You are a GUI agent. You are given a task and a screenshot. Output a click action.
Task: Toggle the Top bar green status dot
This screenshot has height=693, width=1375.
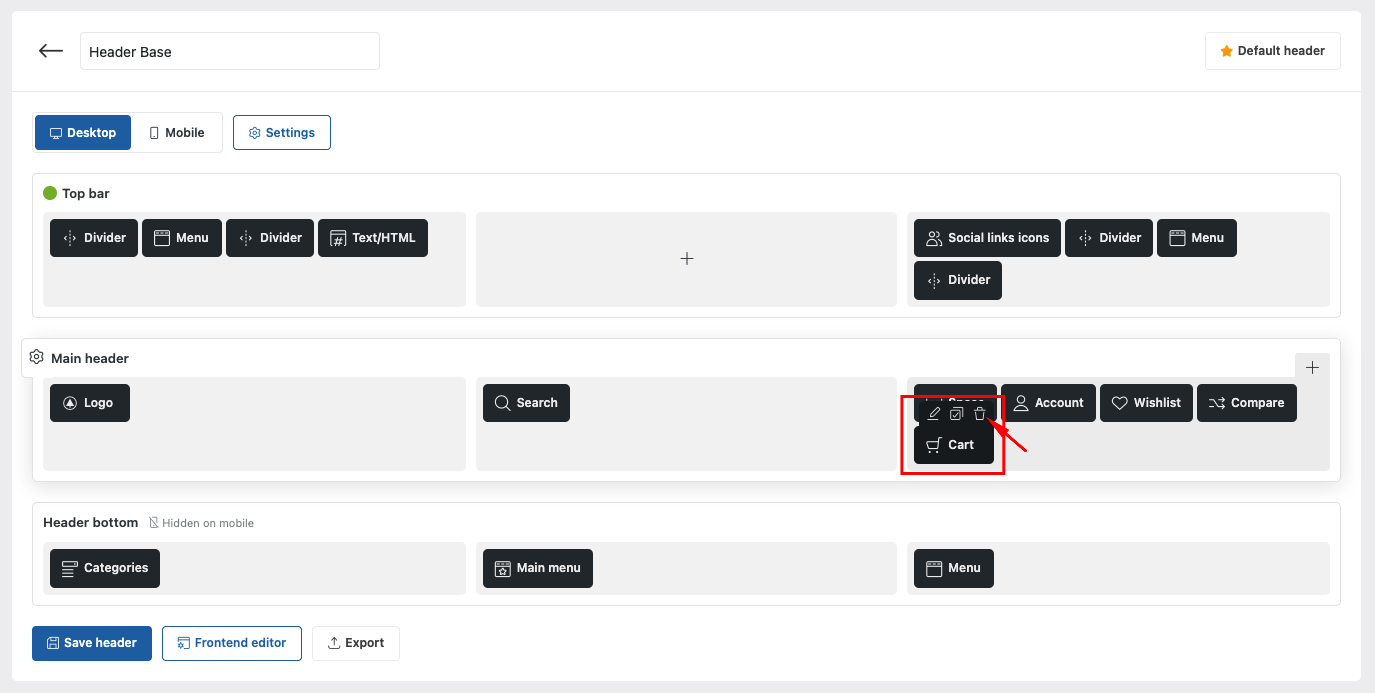50,193
